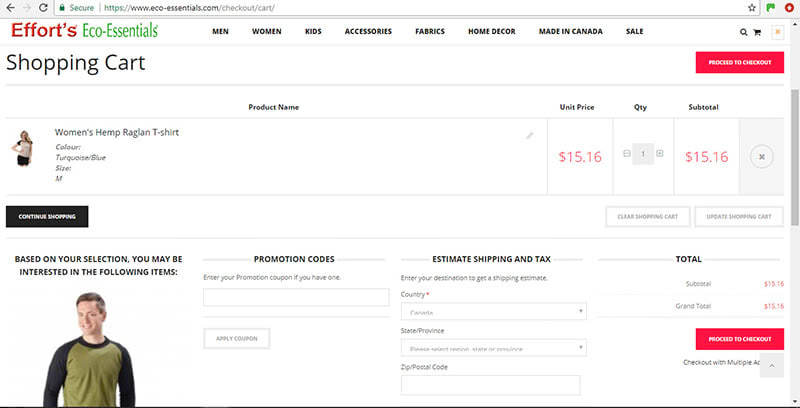The image size is (800, 408).
Task: Reload the page in the browser
Action: 44,7
